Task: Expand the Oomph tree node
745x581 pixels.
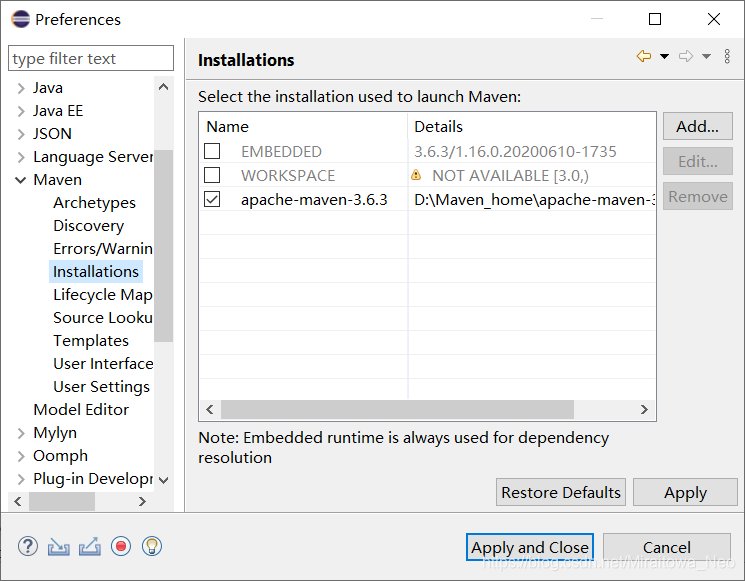Action: [20, 456]
